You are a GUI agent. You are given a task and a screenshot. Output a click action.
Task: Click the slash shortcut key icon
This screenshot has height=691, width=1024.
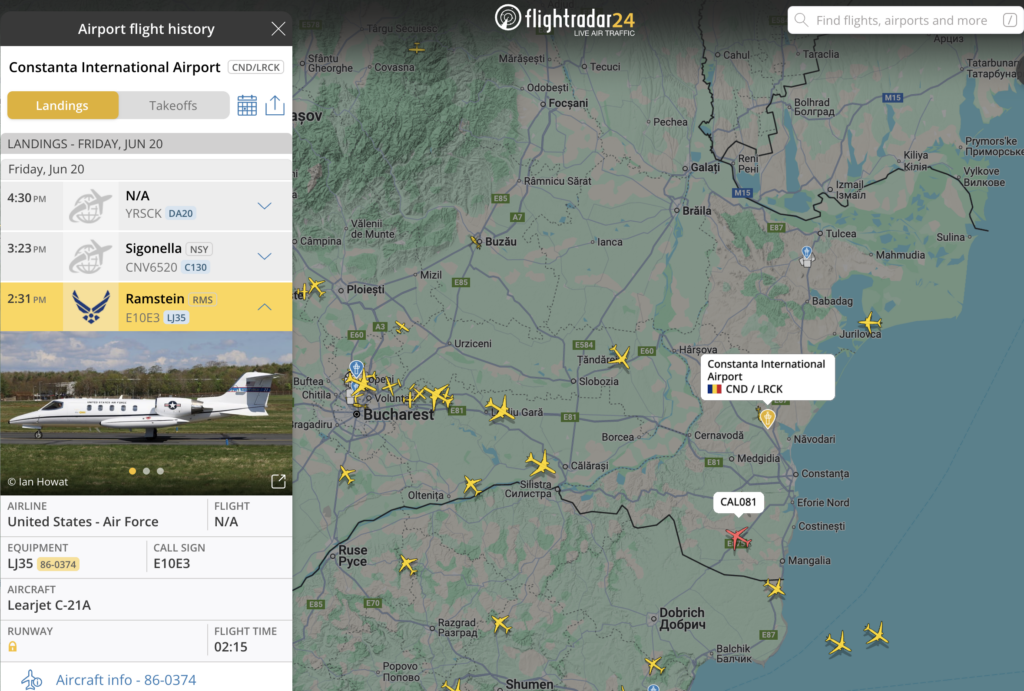tap(1010, 20)
